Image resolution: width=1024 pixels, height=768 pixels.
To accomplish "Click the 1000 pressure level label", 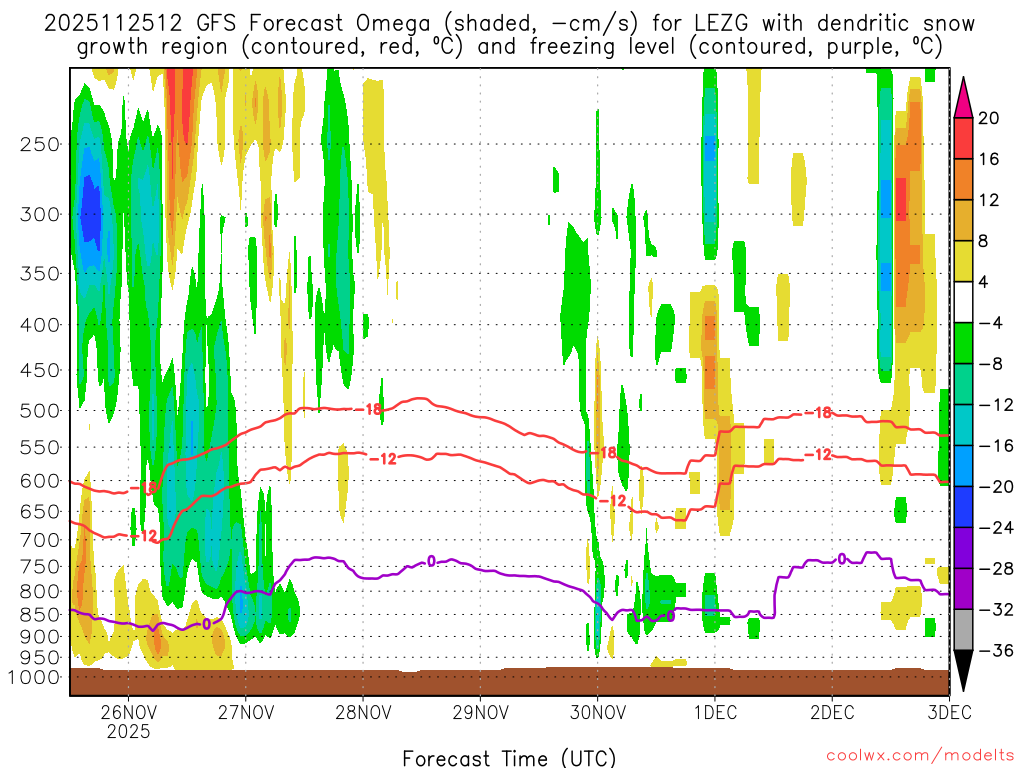I will 35,677.
